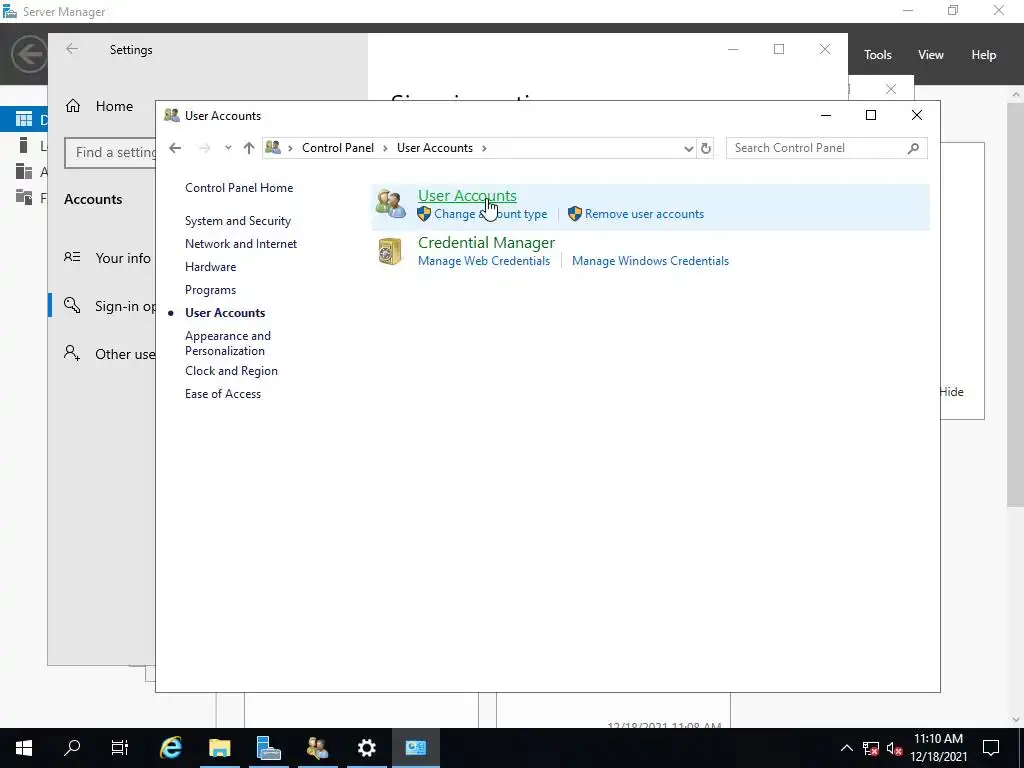Screen dimensions: 1024x768
Task: Open Other users in Settings sidebar
Action: click(109, 354)
